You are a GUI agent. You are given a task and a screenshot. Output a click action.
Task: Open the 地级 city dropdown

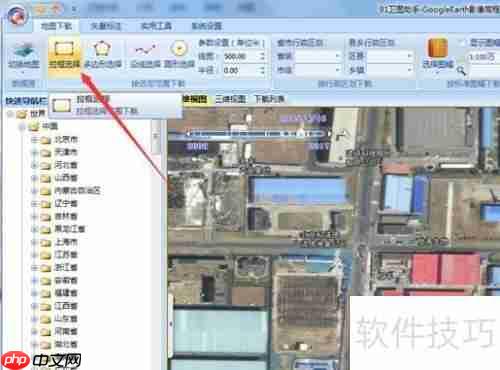[x=318, y=70]
